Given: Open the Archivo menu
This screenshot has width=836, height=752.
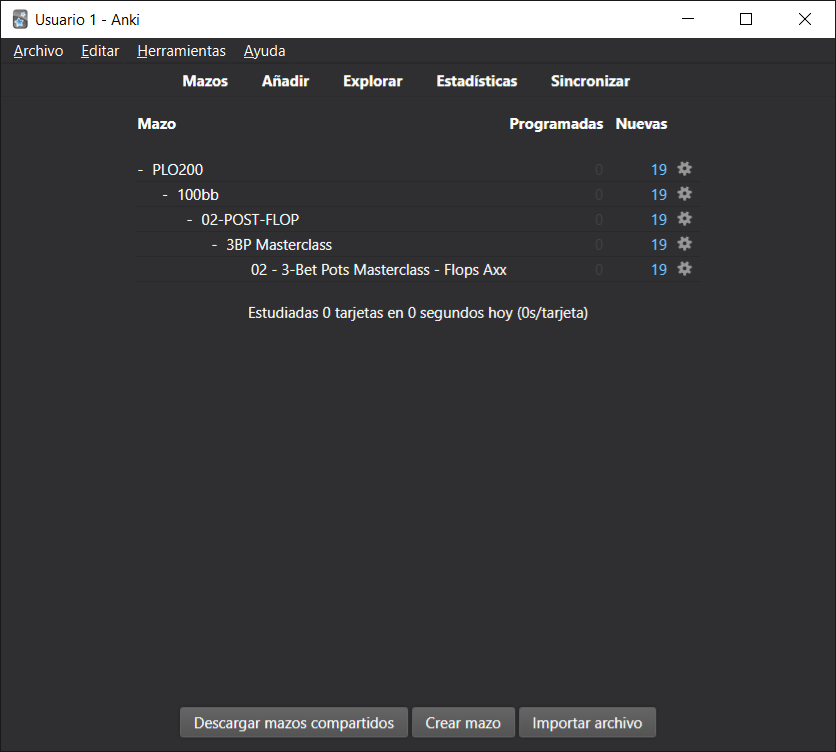Looking at the screenshot, I should pos(38,51).
